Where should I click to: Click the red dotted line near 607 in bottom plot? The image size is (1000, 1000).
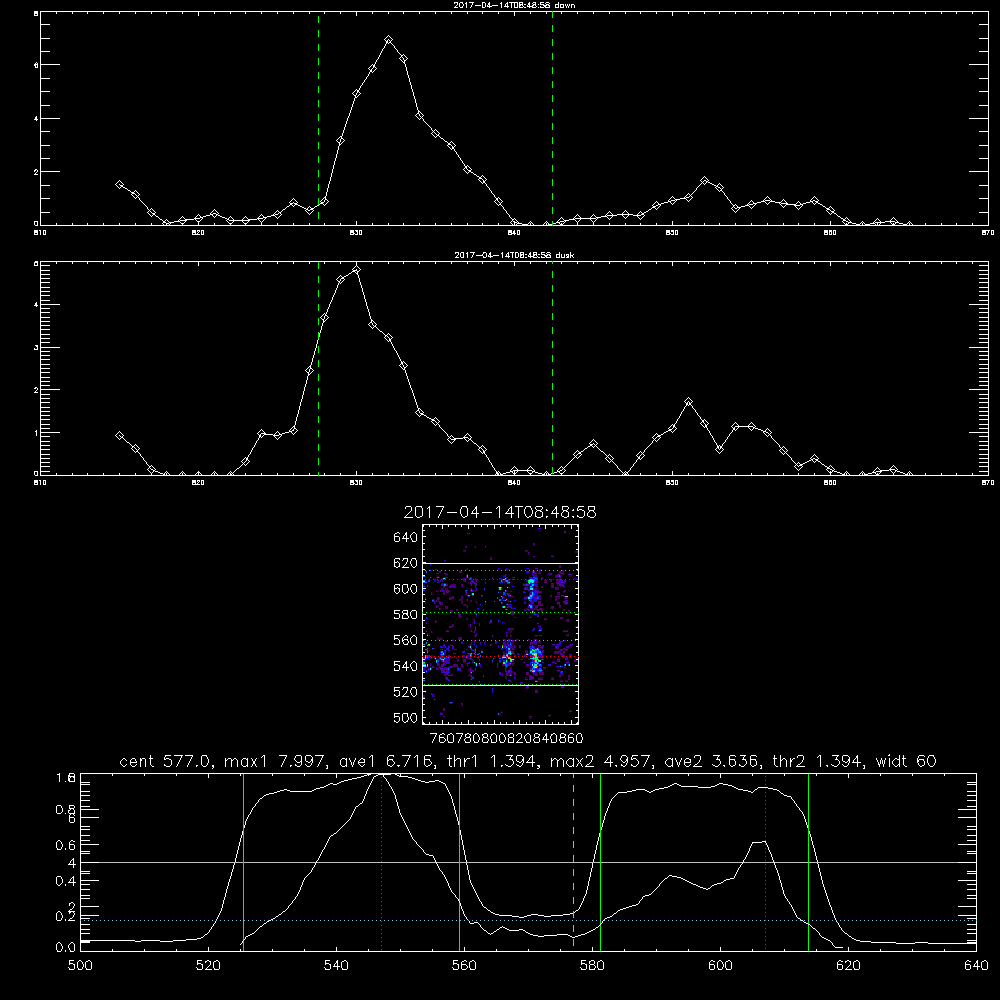click(765, 861)
